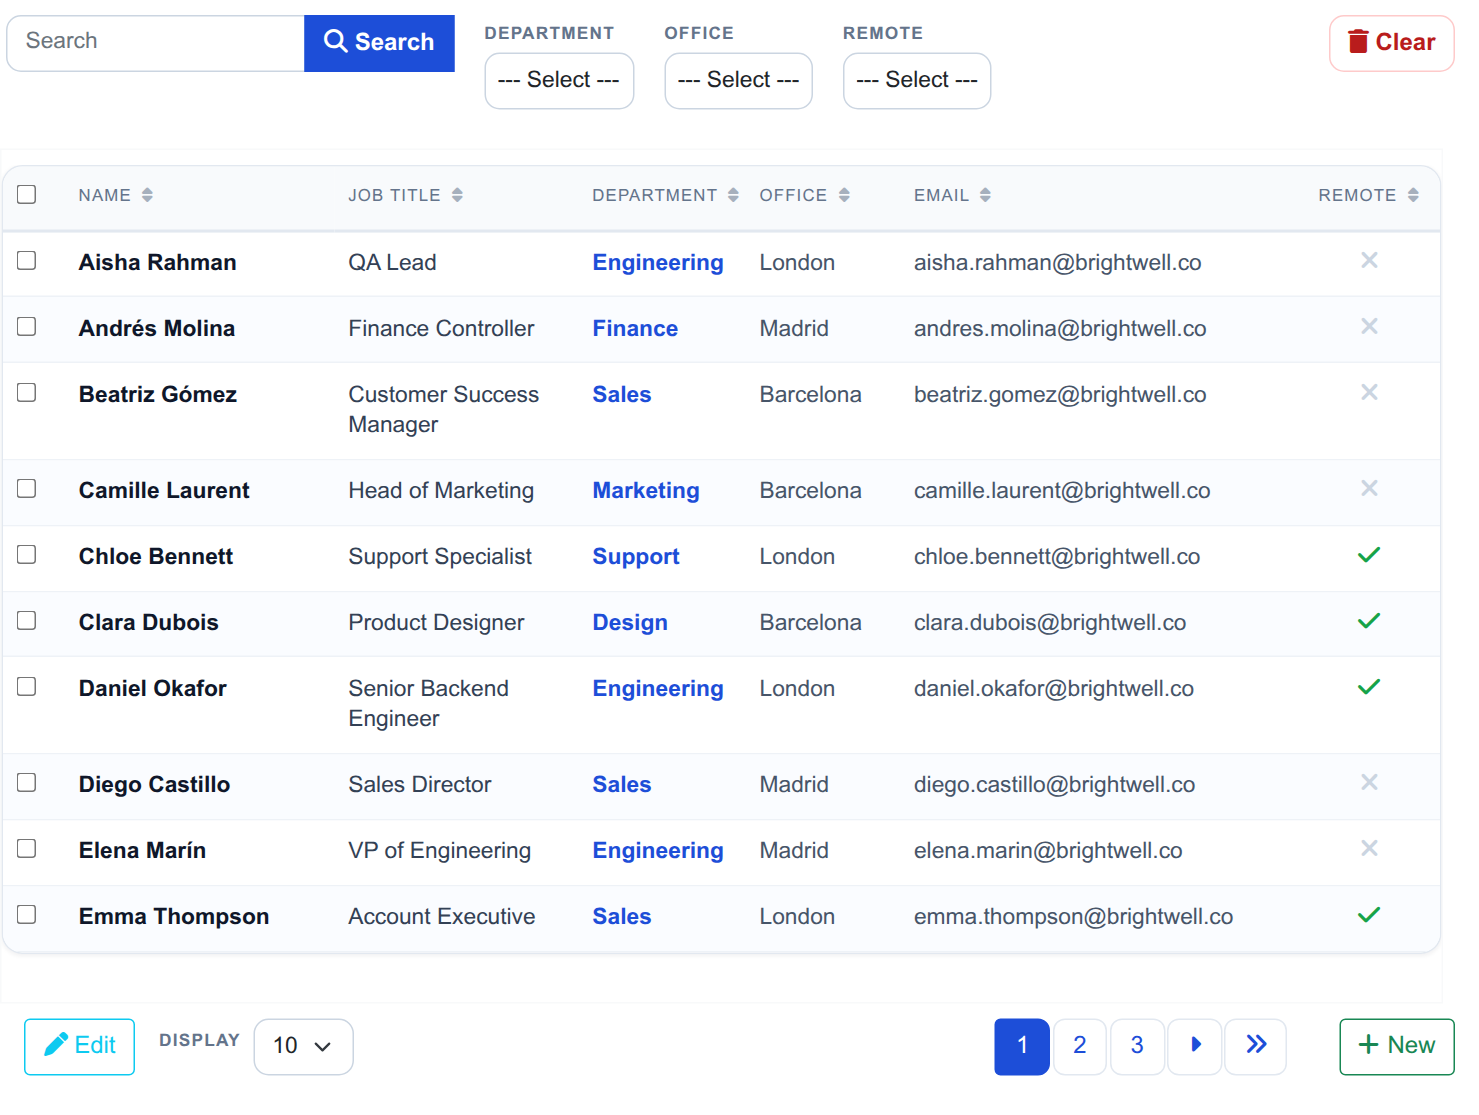Change the Display rows-per-page dropdown
Viewport: 1479px width, 1115px height.
coord(303,1046)
